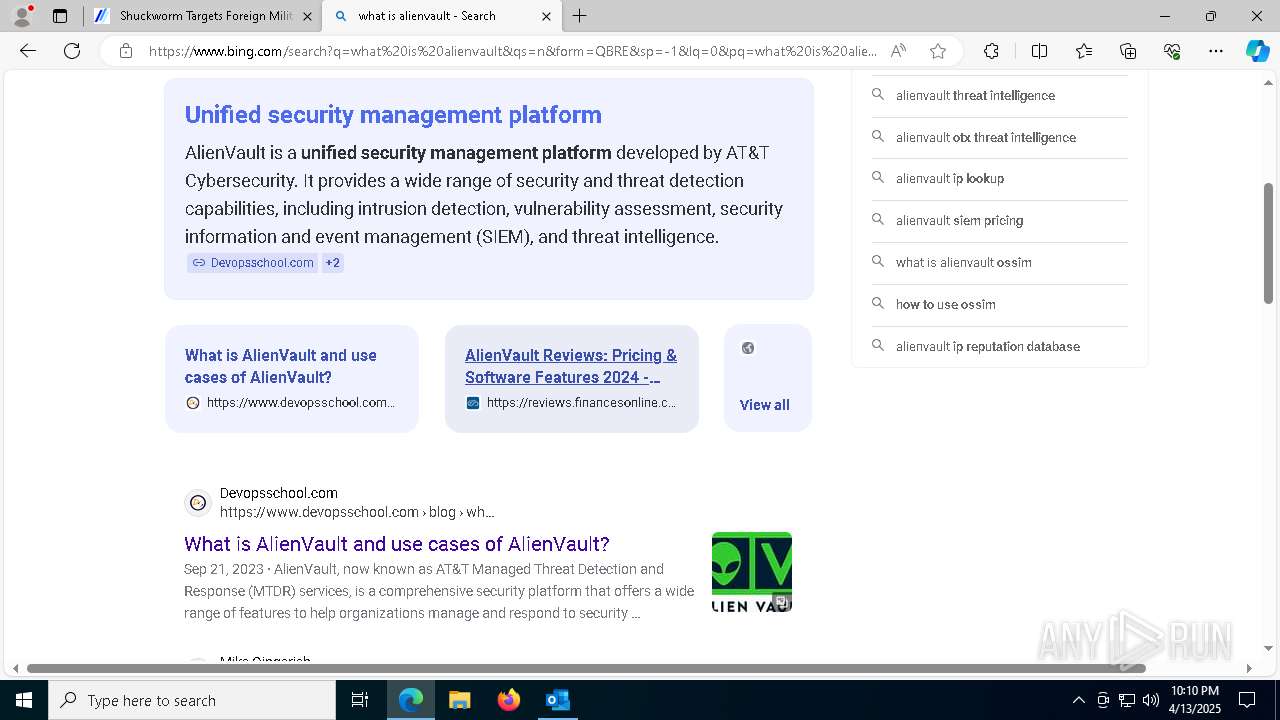This screenshot has height=720, width=1280.
Task: Click the address bar URL field
Action: point(512,51)
